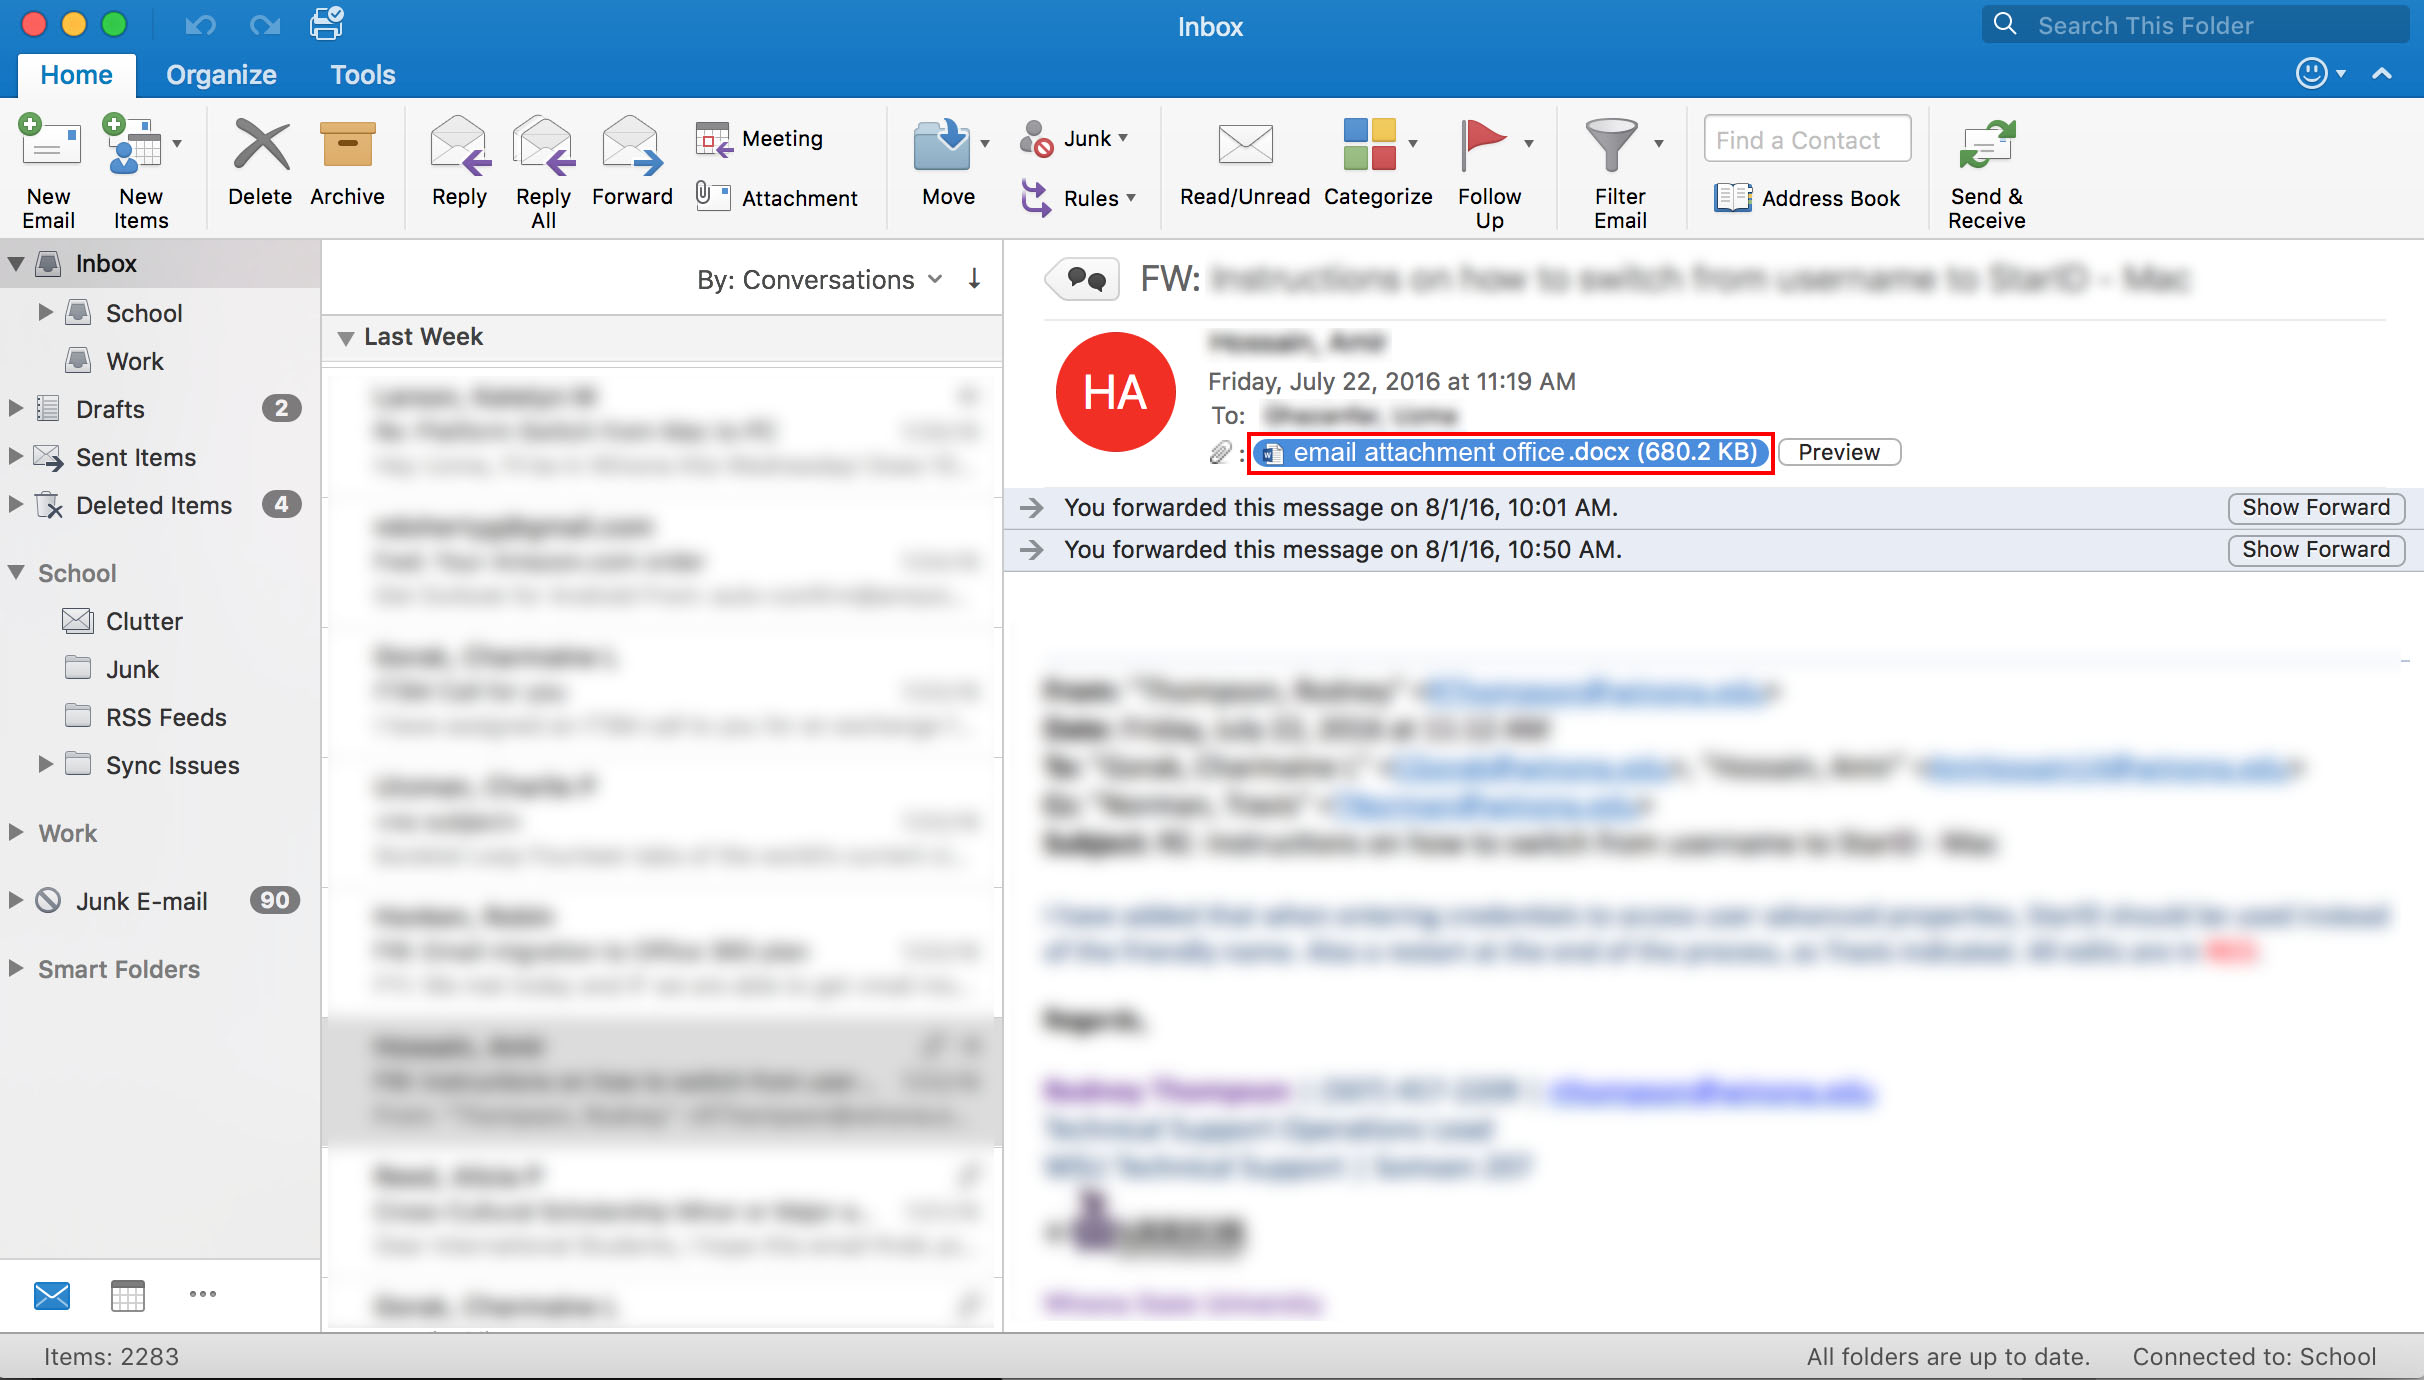Open the Tools tab
Viewport: 2424px width, 1380px height.
363,75
